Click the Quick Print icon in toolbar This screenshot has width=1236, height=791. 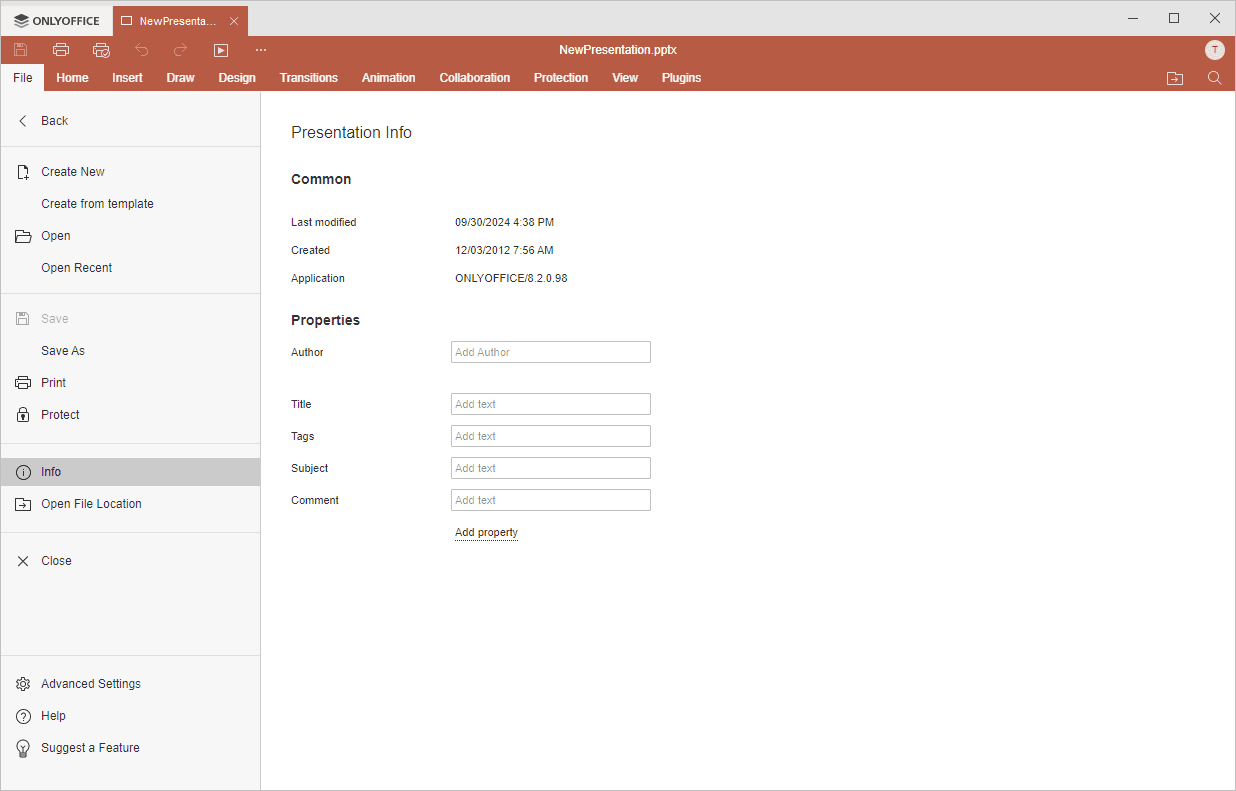point(101,50)
